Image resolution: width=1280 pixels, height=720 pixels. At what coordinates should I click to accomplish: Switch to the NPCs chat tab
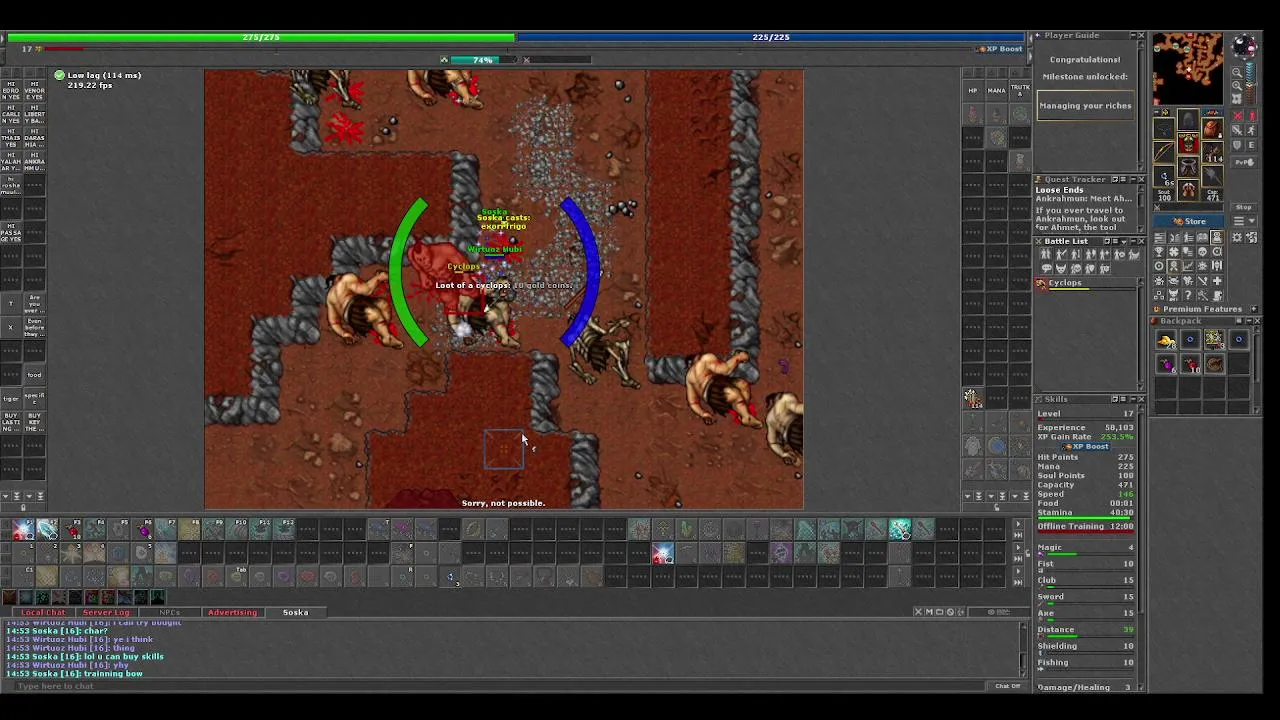170,612
